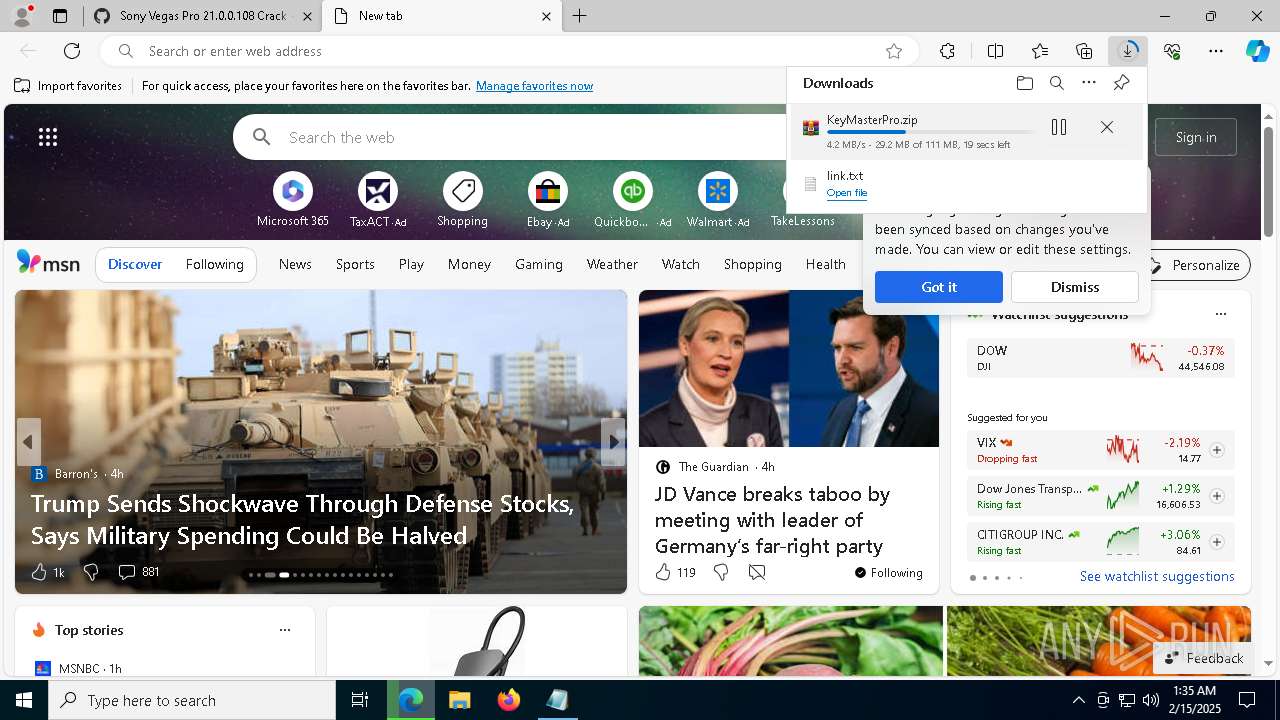This screenshot has width=1280, height=720.
Task: Open Manage favorites now link
Action: (534, 86)
